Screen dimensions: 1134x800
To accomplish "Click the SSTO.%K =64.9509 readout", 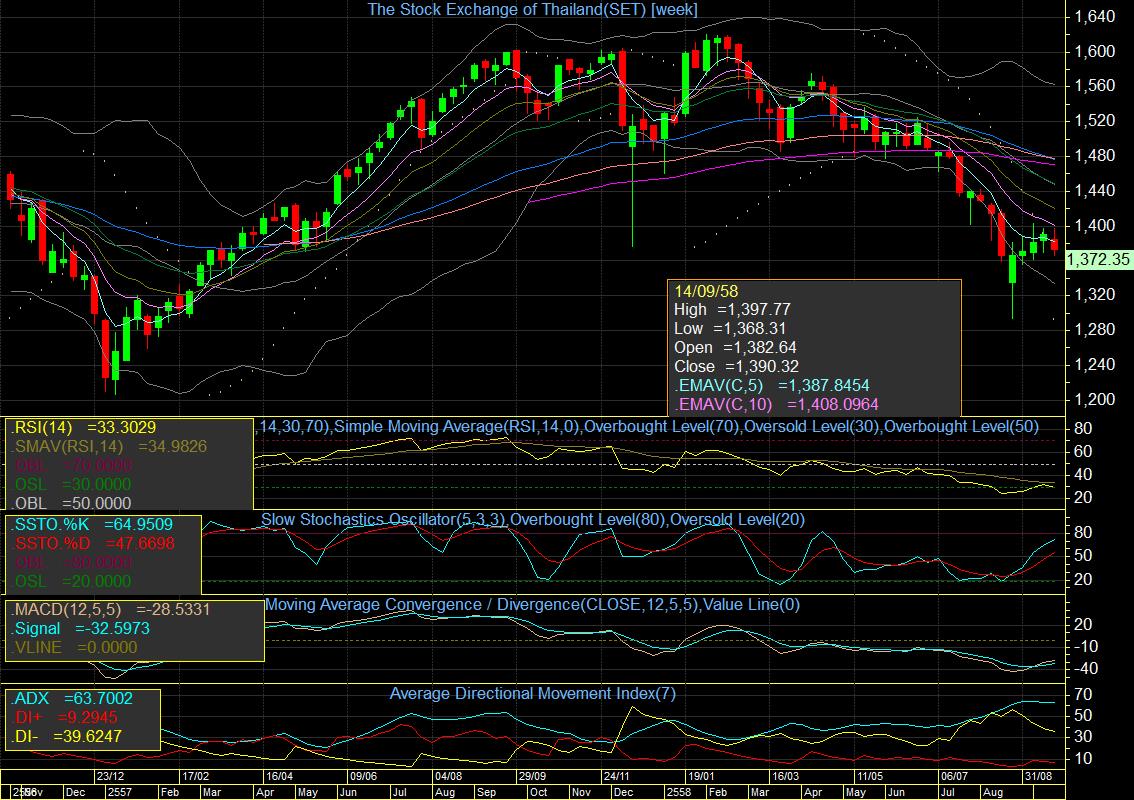I will coord(92,524).
